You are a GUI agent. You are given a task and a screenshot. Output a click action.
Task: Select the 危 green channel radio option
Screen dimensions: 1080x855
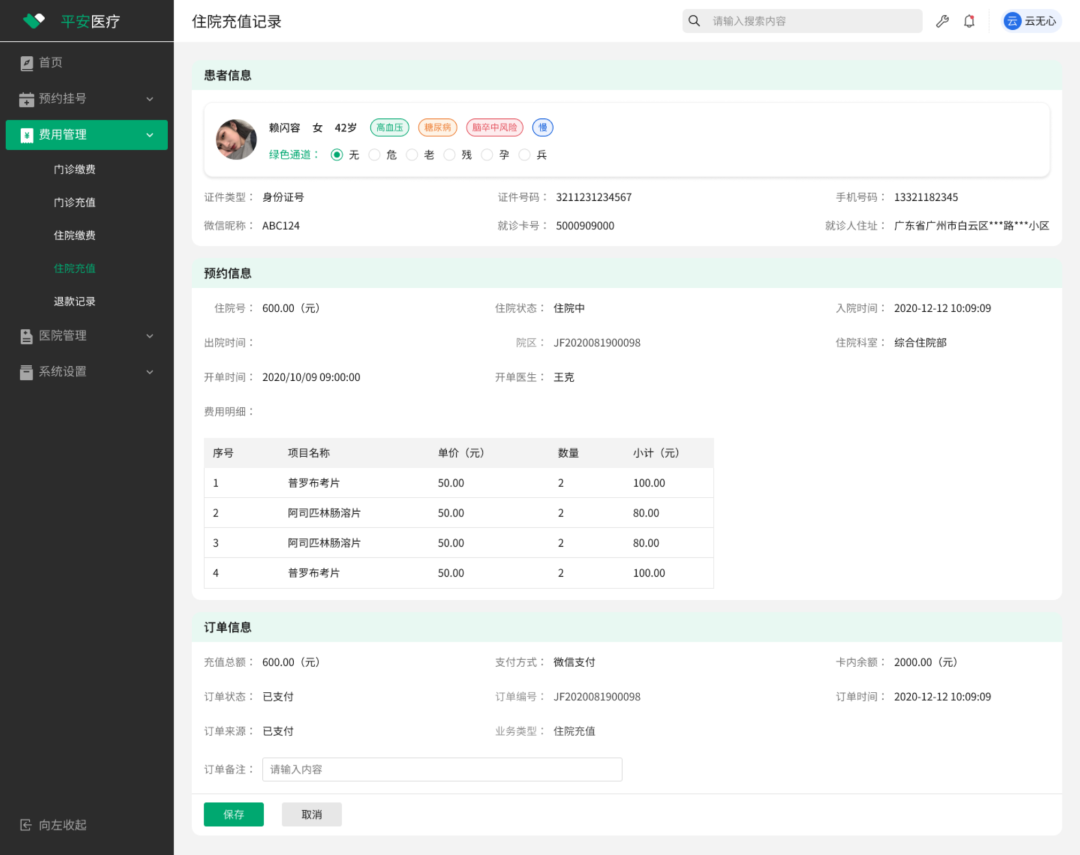[375, 155]
